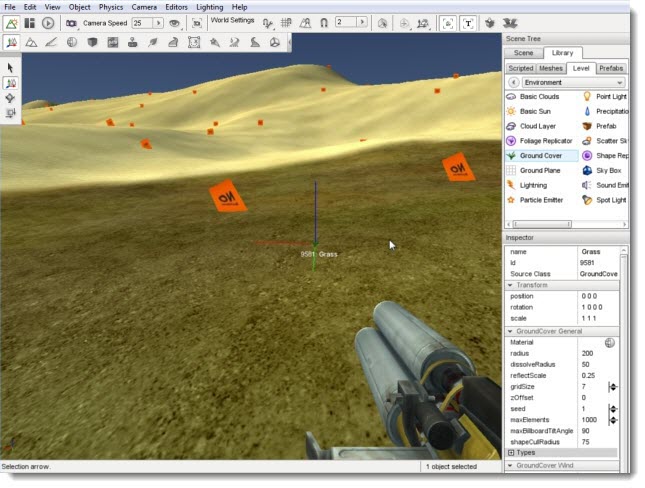Viewport: 645px width, 488px height.
Task: Open the File menu
Action: point(9,7)
